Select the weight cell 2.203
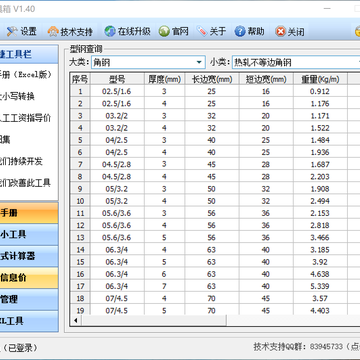The width and height of the screenshot is (360, 360). pyautogui.click(x=320, y=177)
